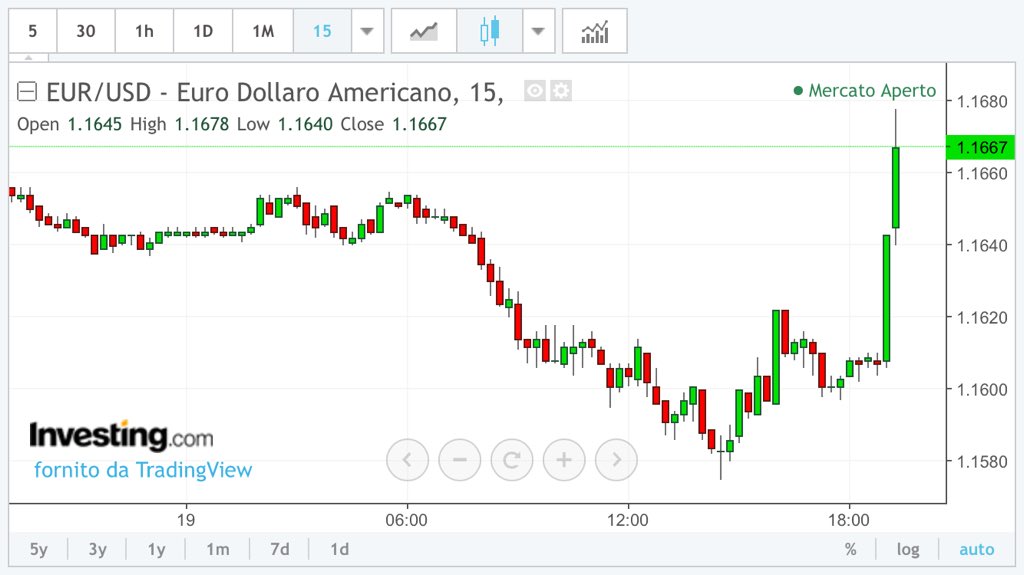Set the date range to 1y
Screen dimensions: 1024x575
pos(156,549)
